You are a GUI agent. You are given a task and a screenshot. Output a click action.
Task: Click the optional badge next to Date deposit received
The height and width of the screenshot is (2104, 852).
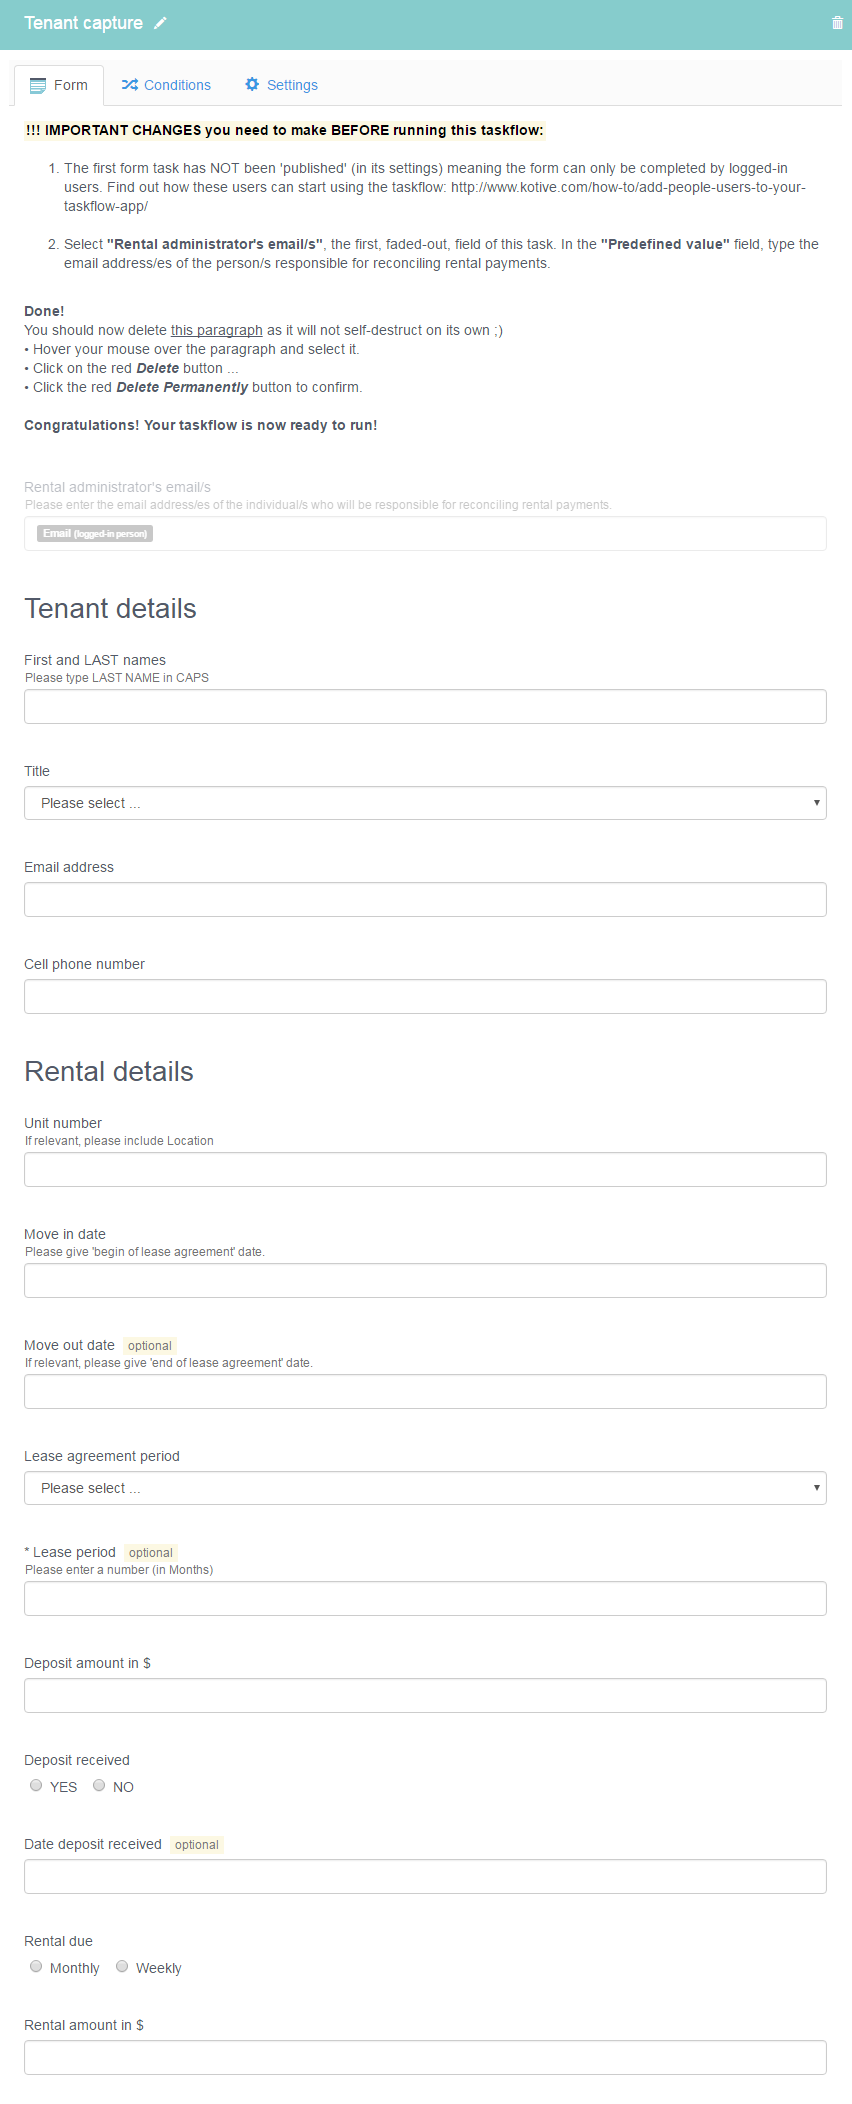[x=197, y=1845]
